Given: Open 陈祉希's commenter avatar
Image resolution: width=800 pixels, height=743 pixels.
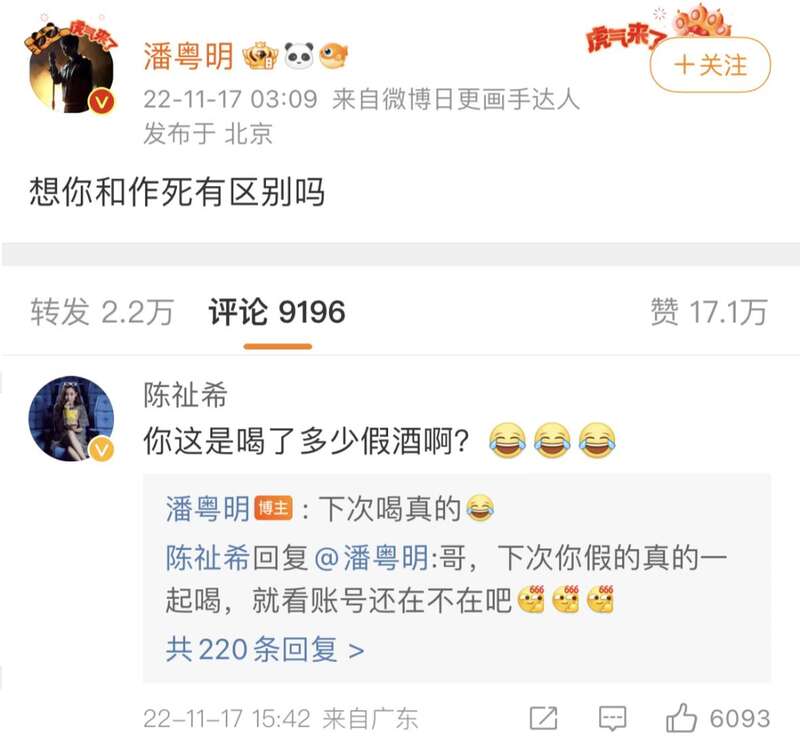Looking at the screenshot, I should [71, 419].
